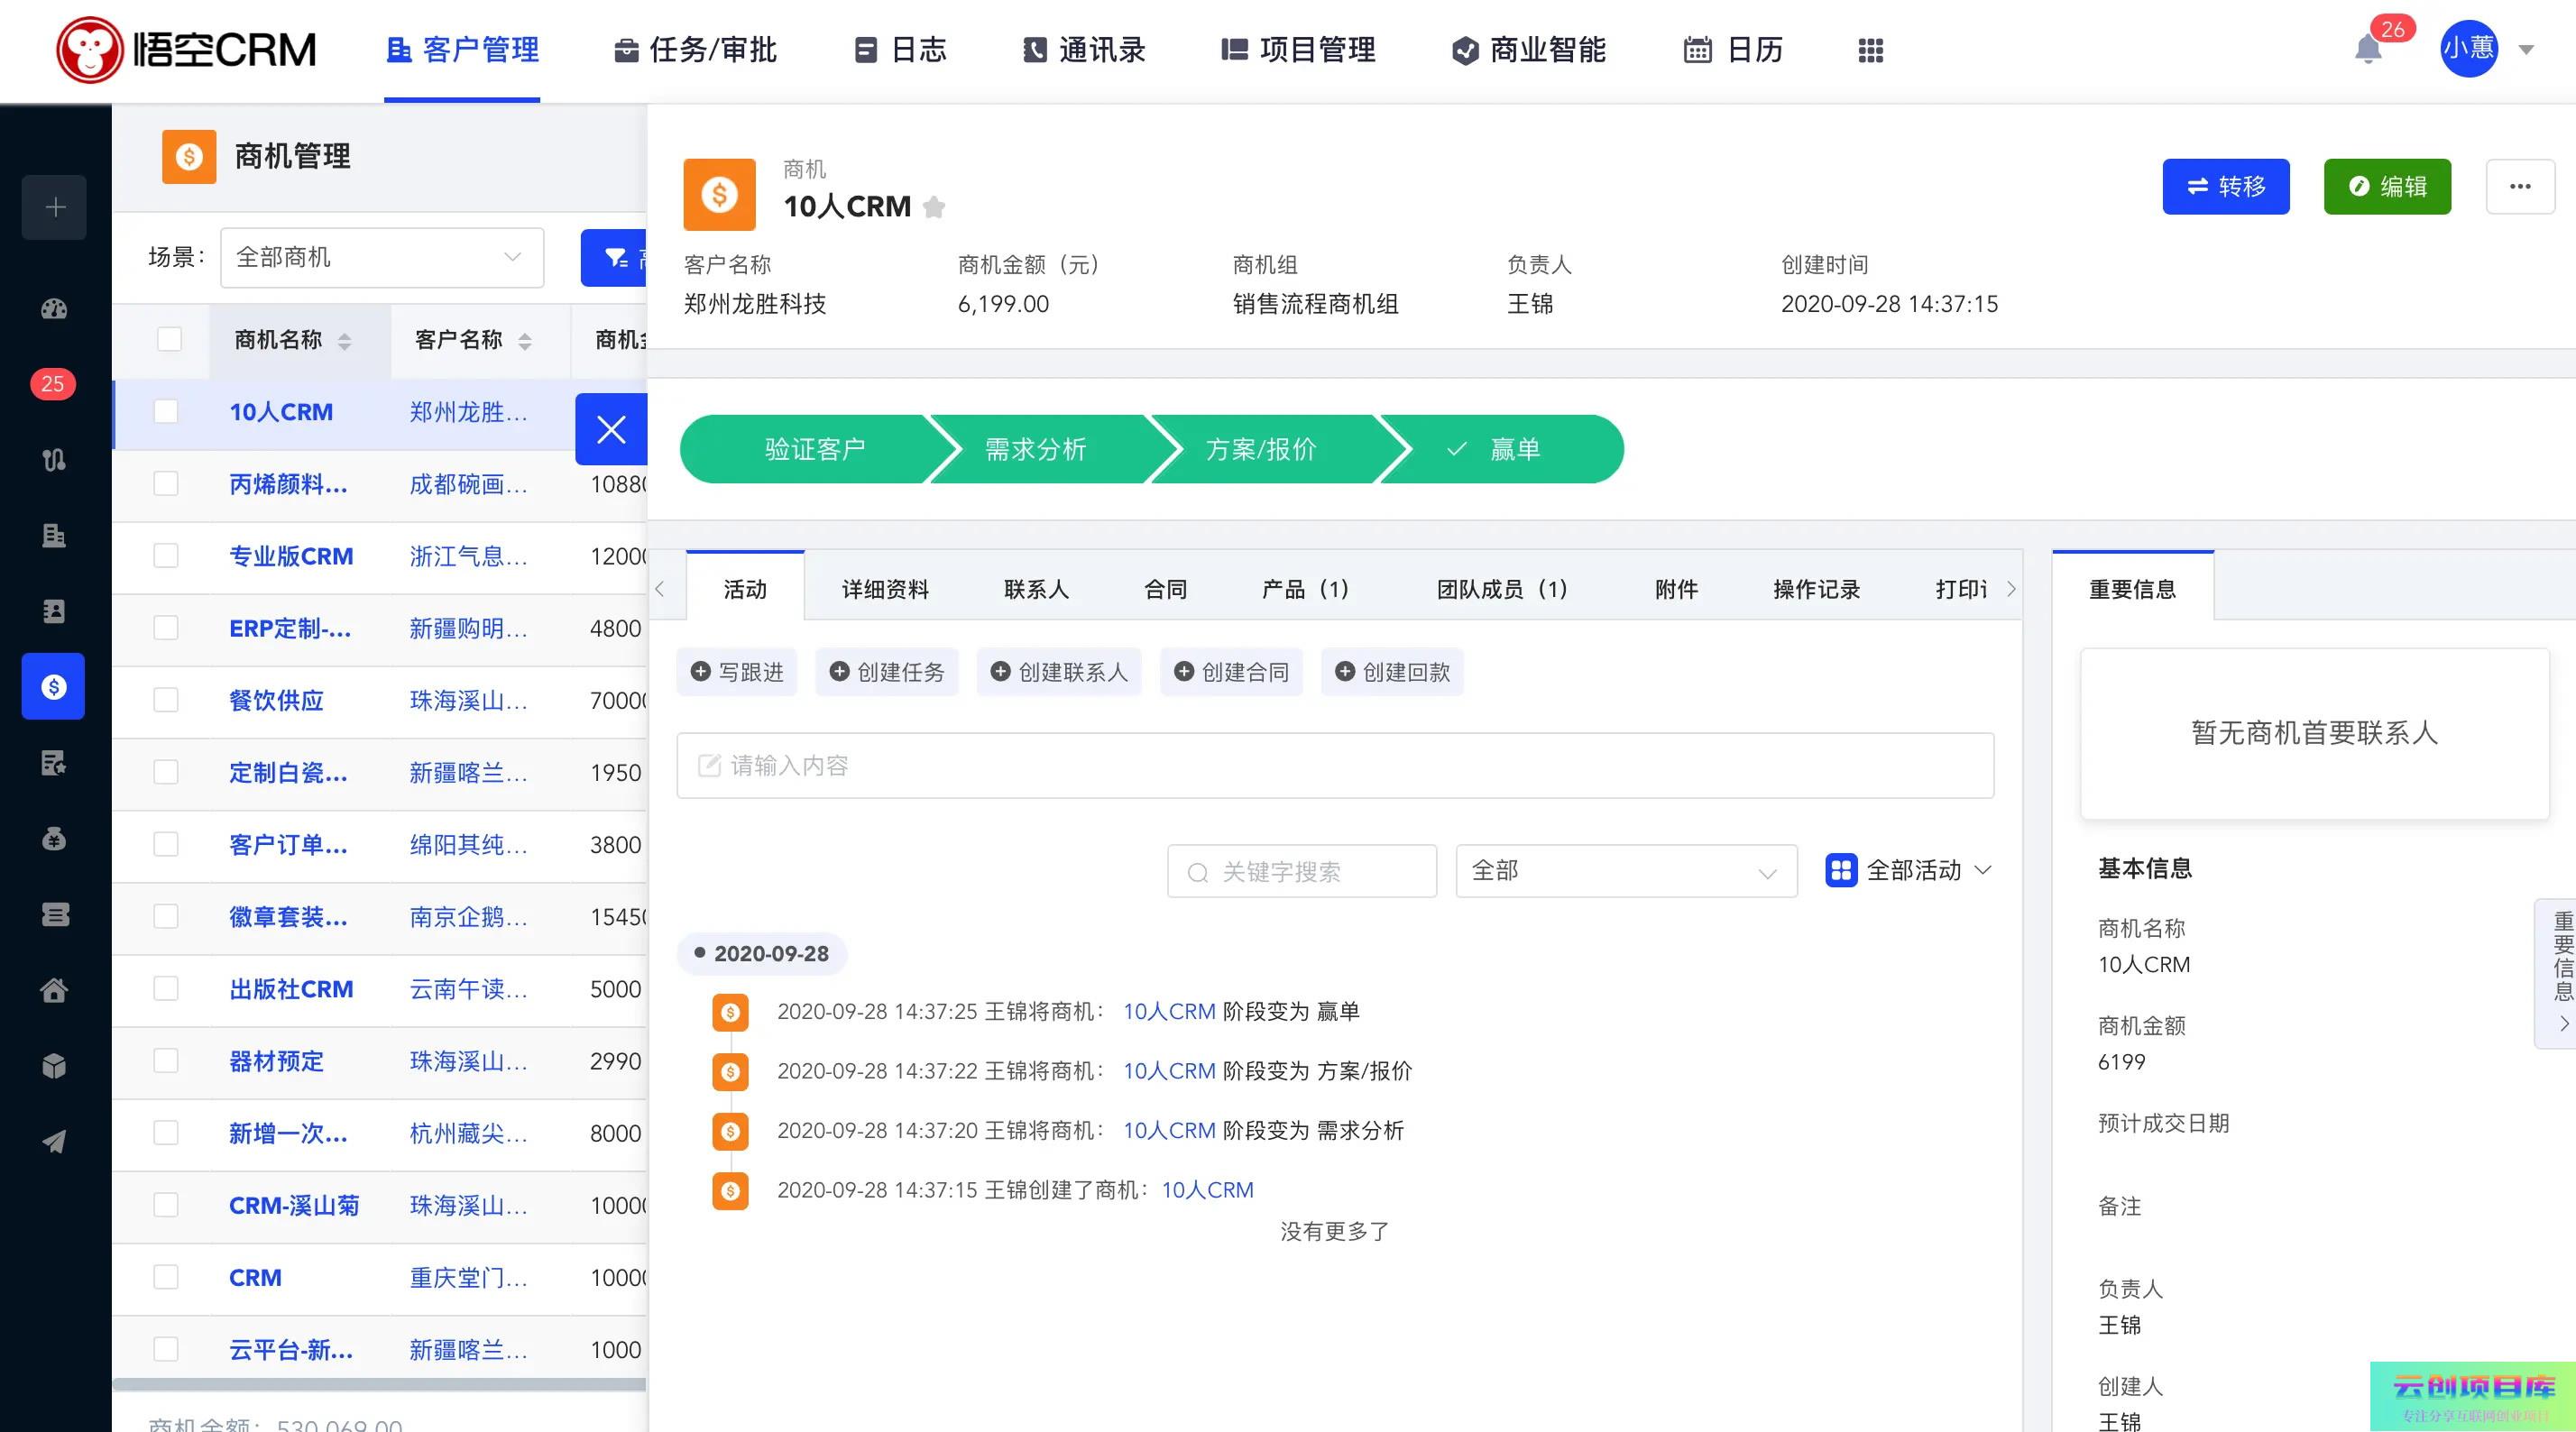This screenshot has width=2576, height=1432.
Task: Check the checkbox for the 10人CRM row
Action: pyautogui.click(x=166, y=411)
